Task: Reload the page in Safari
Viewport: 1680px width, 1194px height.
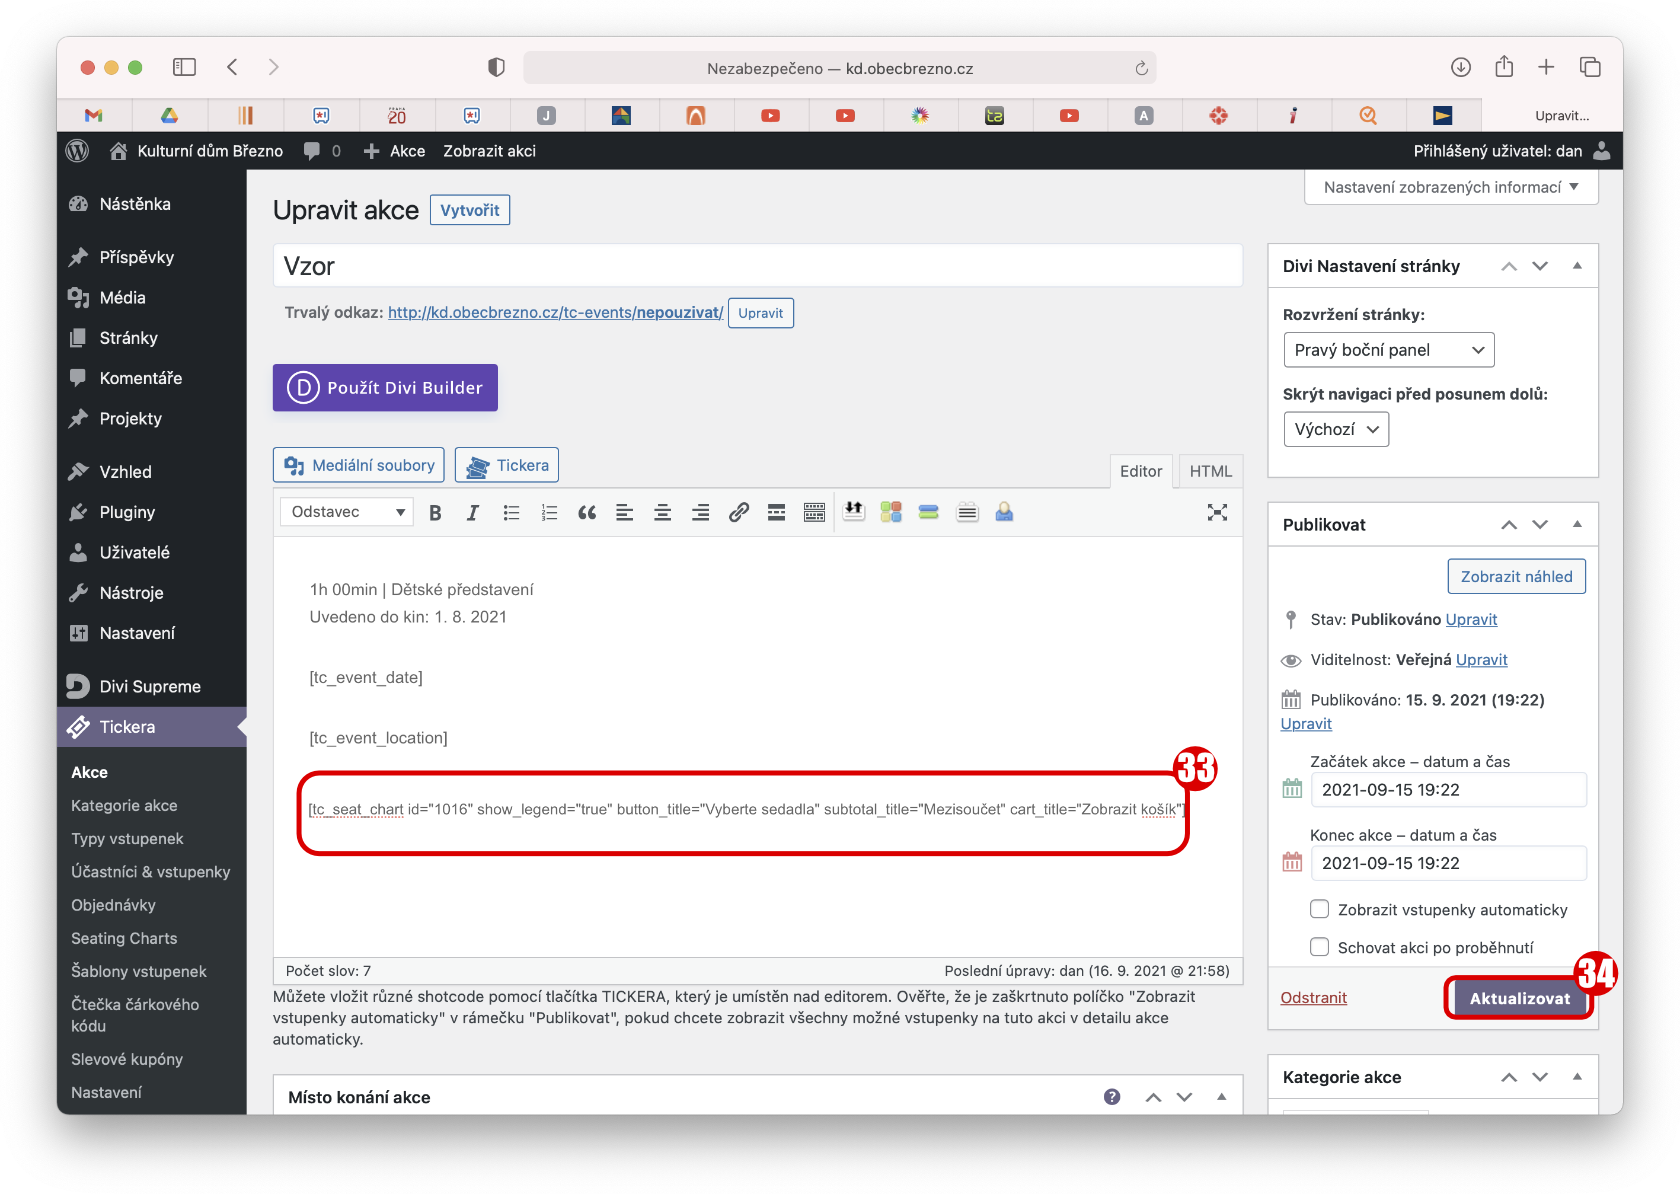Action: (x=1141, y=68)
